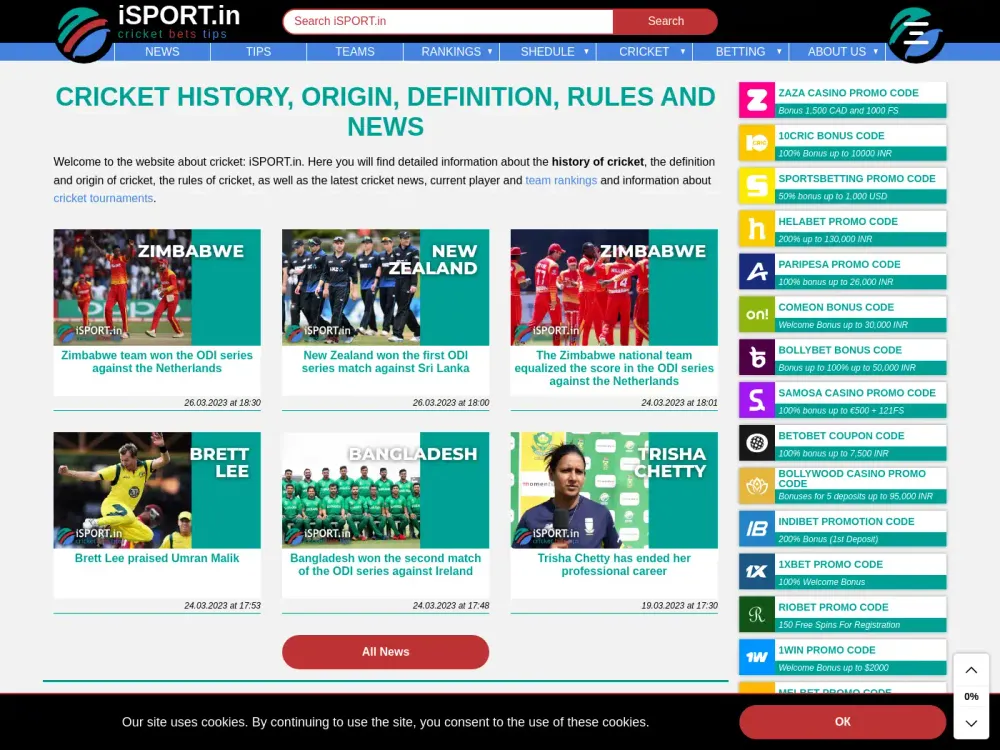Click the Zaza Casino Z icon

(757, 100)
